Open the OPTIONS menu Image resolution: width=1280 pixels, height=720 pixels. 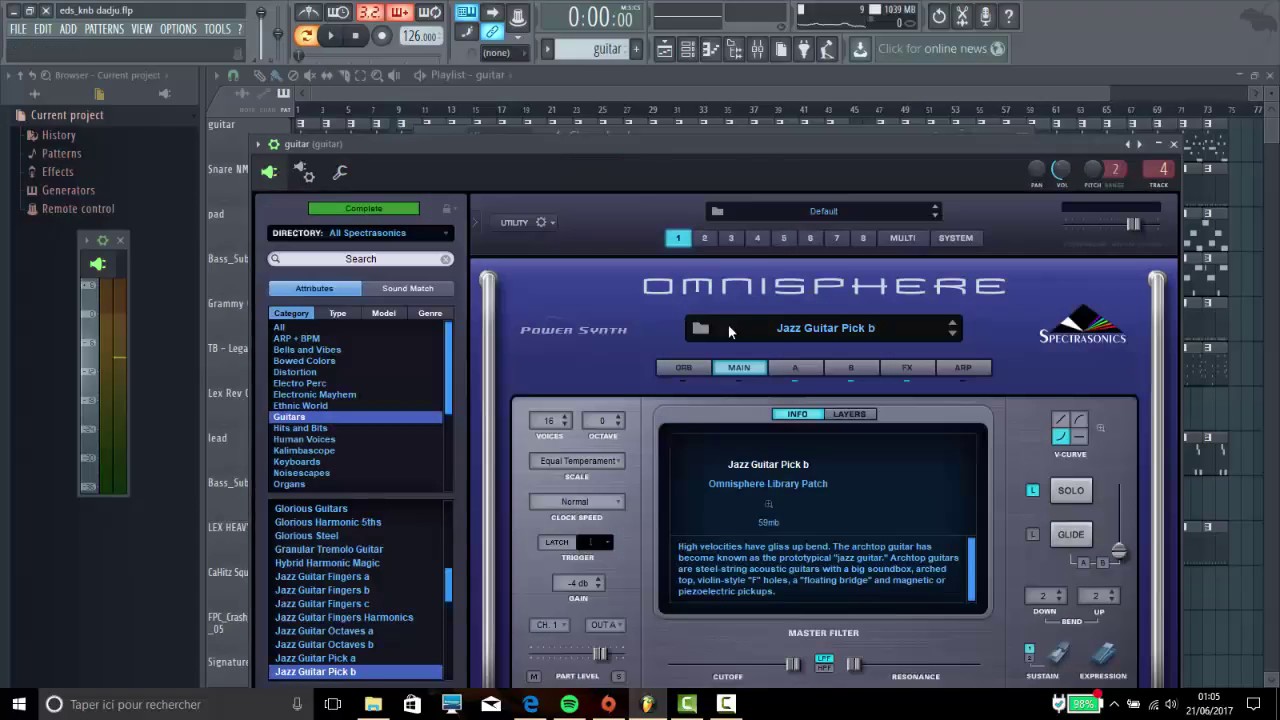(178, 29)
